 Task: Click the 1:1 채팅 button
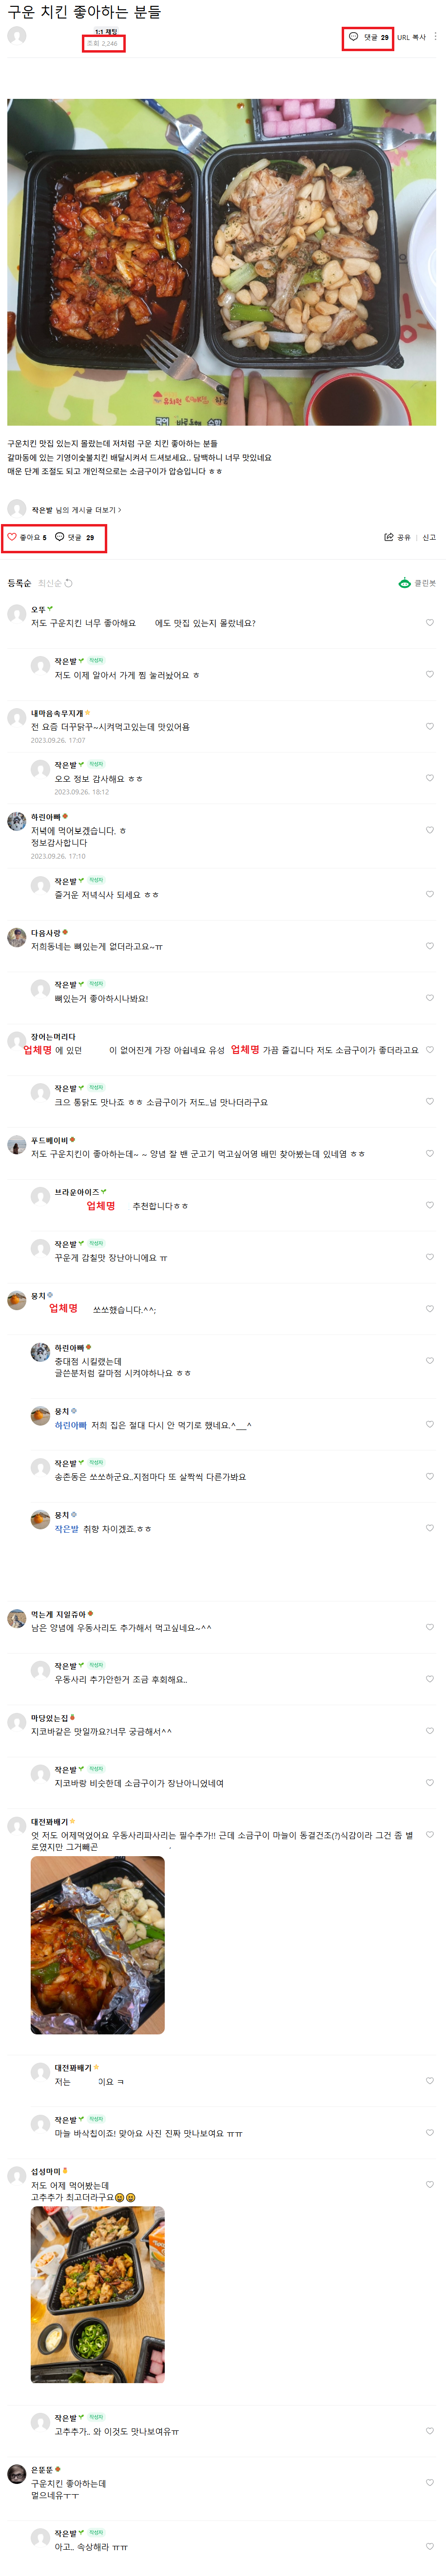[x=106, y=32]
